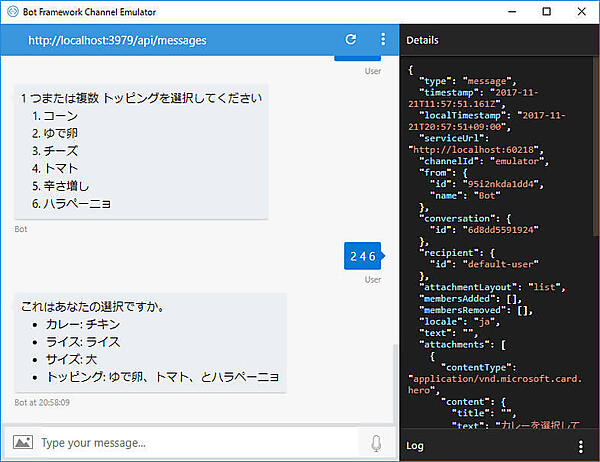Image resolution: width=600 pixels, height=462 pixels.
Task: Select the bot's order confirmation message
Action: pos(150,343)
